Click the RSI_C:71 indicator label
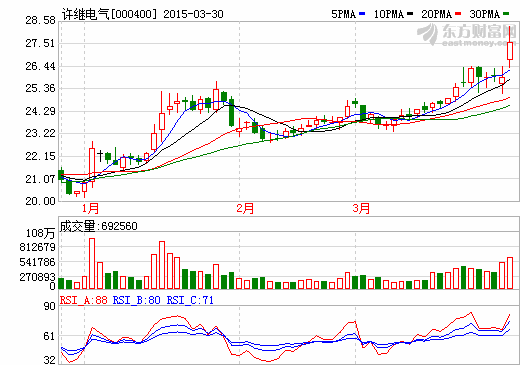 190,300
